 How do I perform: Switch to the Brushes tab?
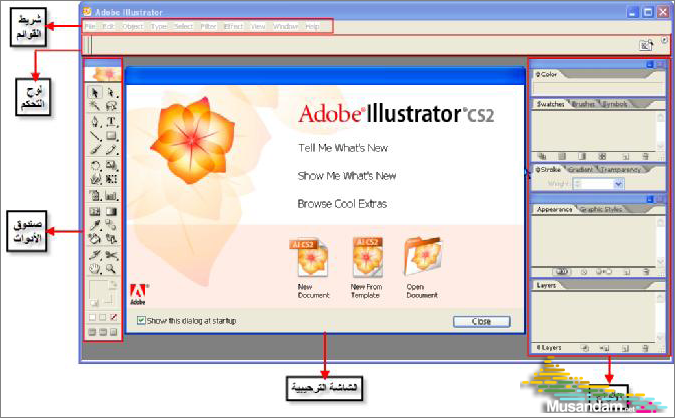[583, 104]
